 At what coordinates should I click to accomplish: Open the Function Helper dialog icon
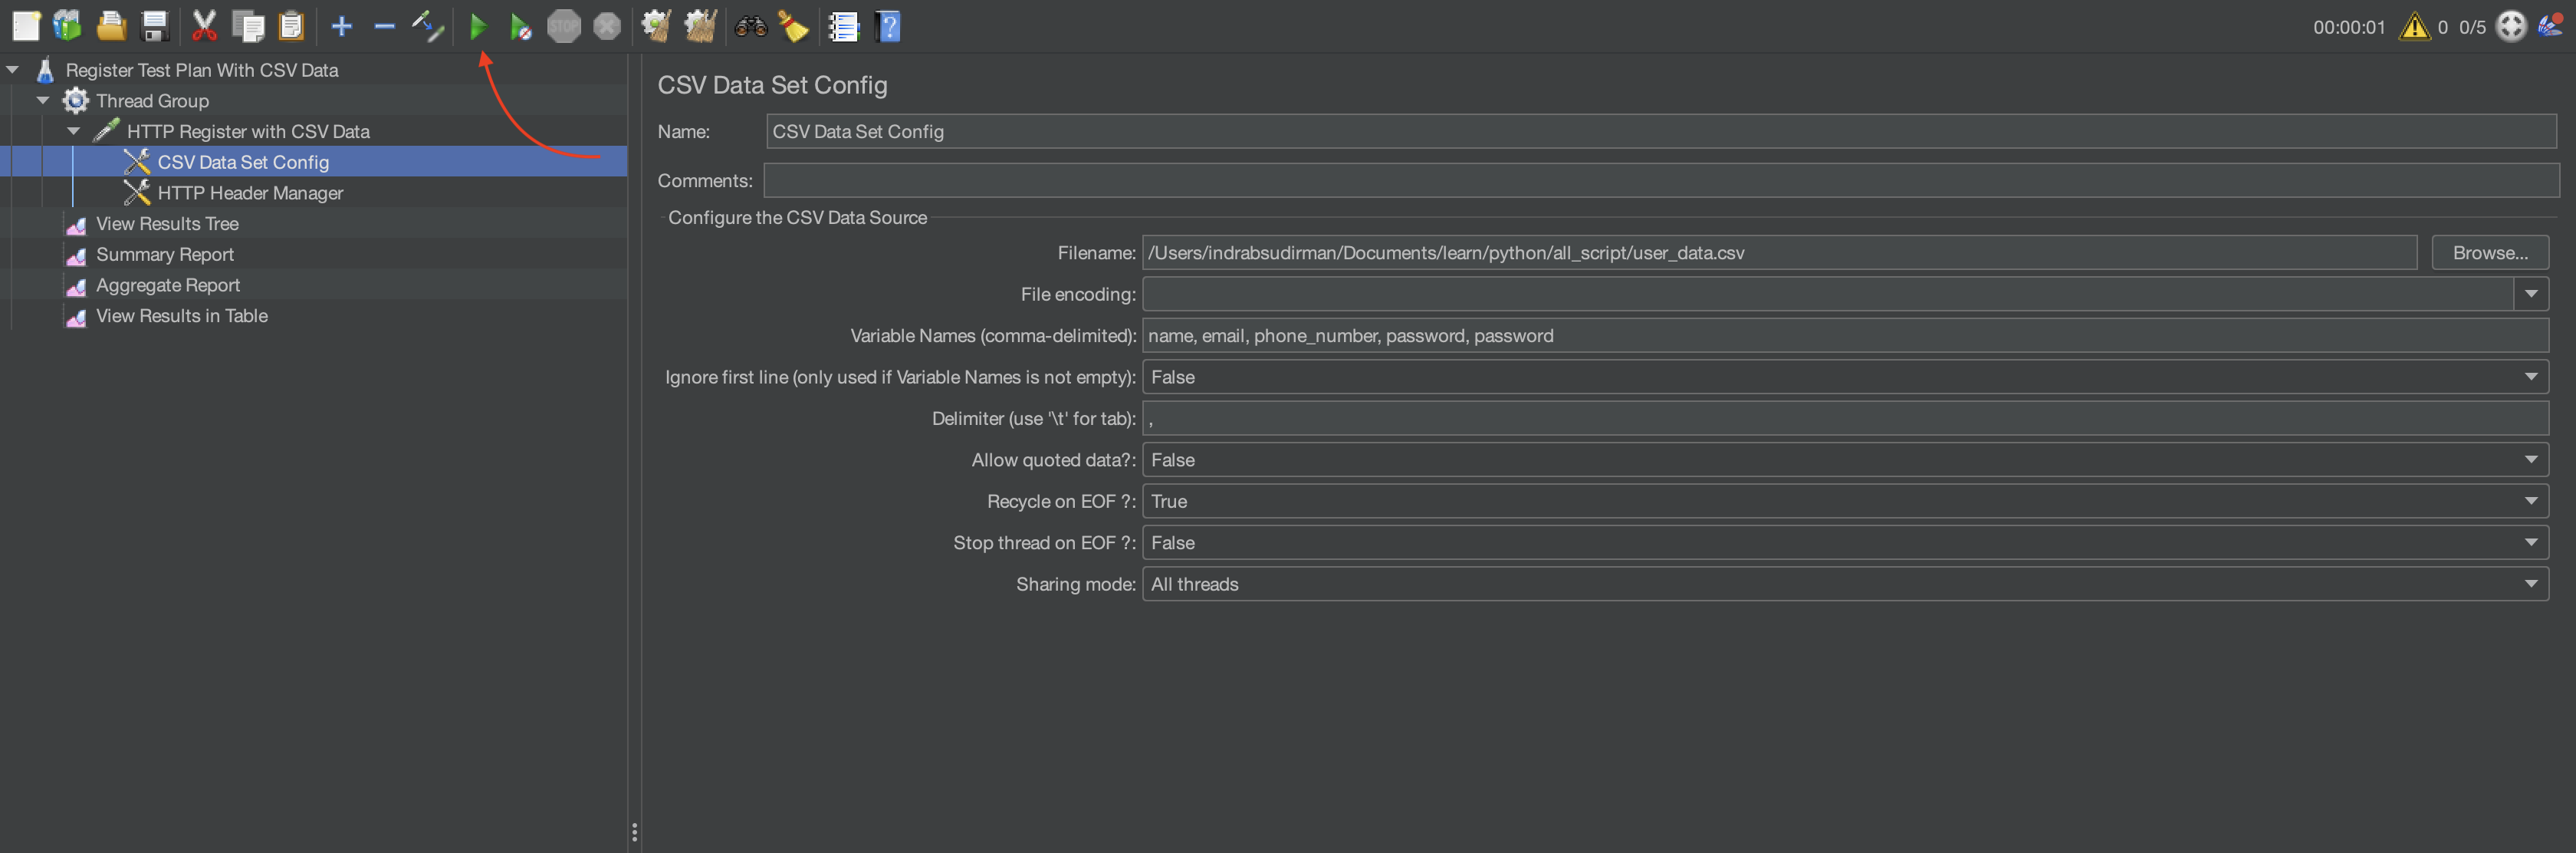(x=843, y=26)
